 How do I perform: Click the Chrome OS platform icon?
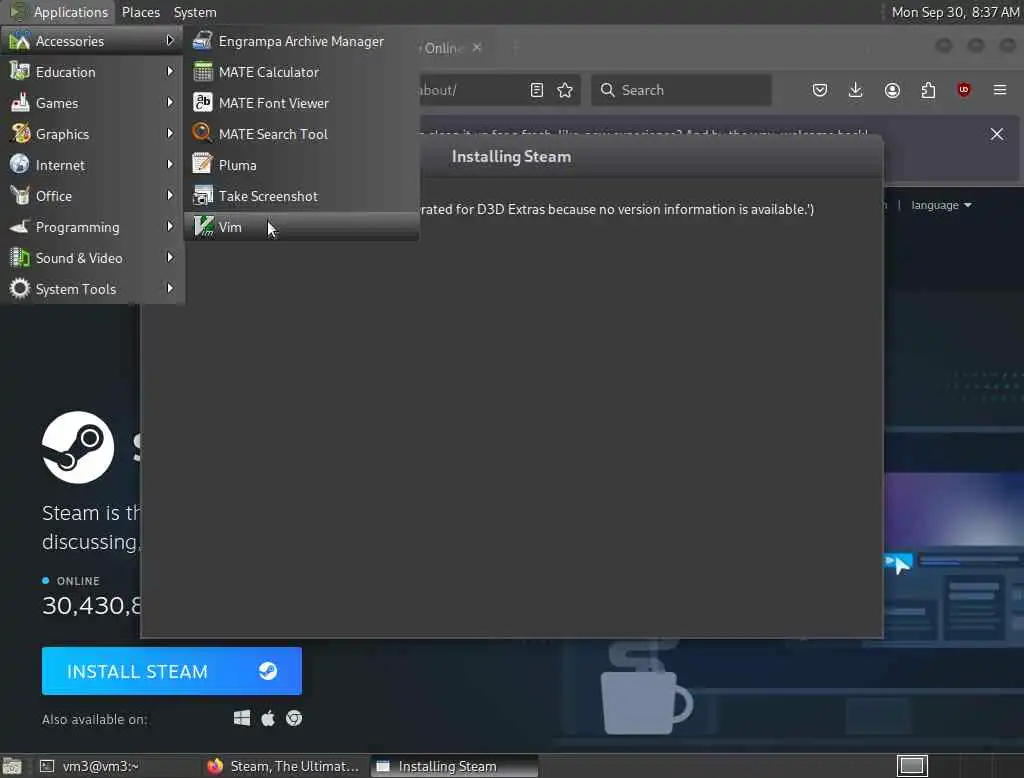tap(294, 719)
